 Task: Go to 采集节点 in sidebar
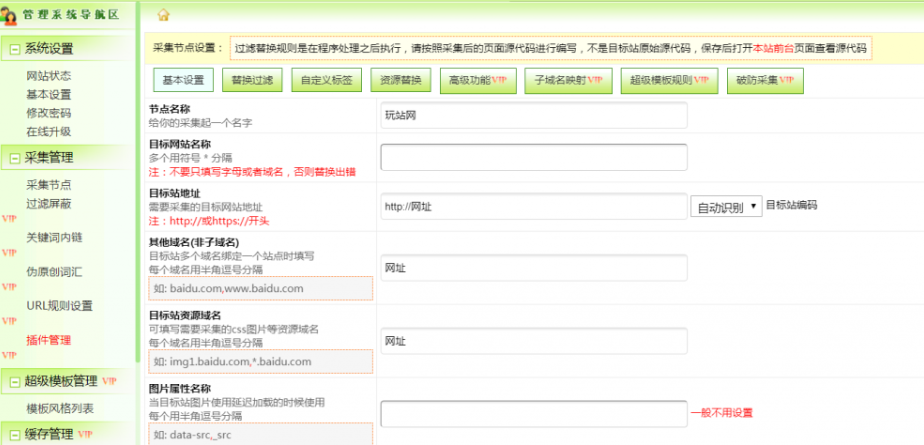click(x=48, y=185)
